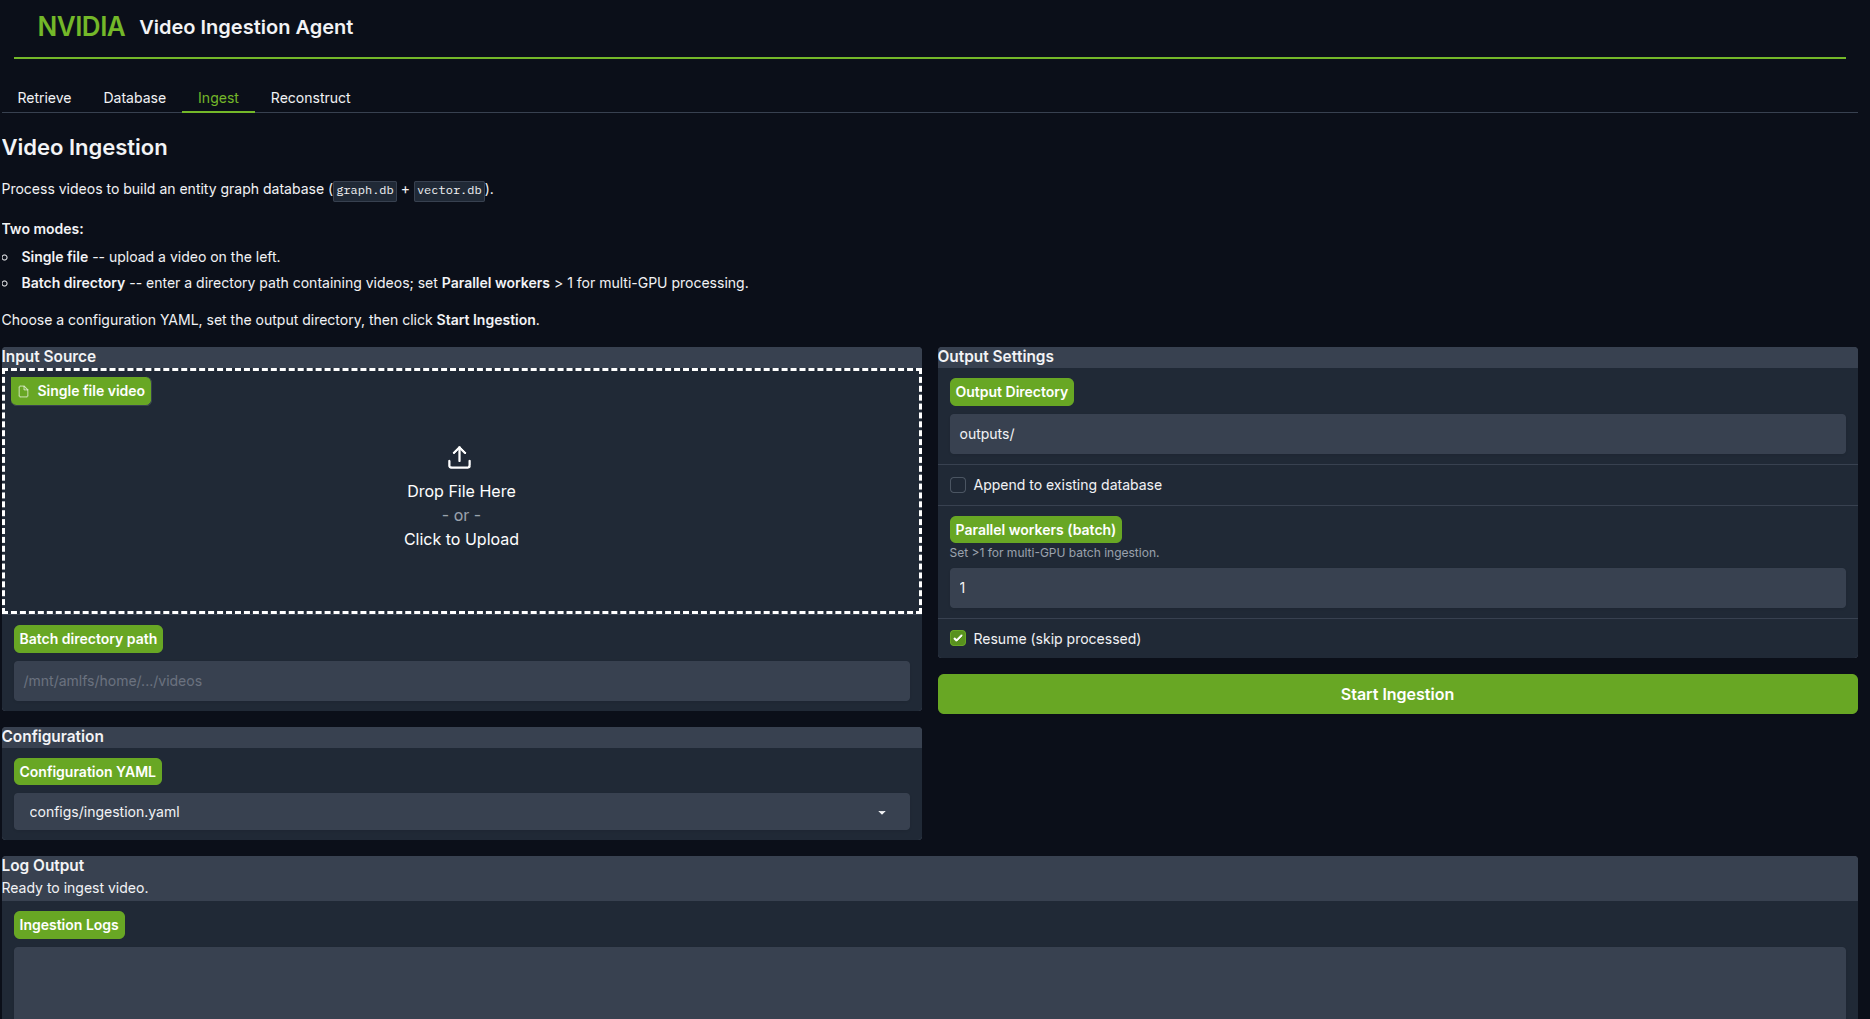Switch to the Database tab
Viewport: 1870px width, 1019px height.
[134, 98]
